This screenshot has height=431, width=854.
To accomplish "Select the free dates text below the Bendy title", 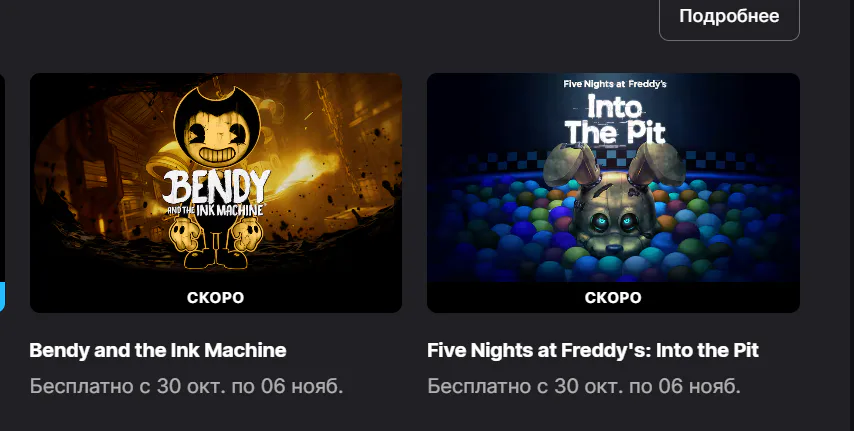I will coord(186,386).
